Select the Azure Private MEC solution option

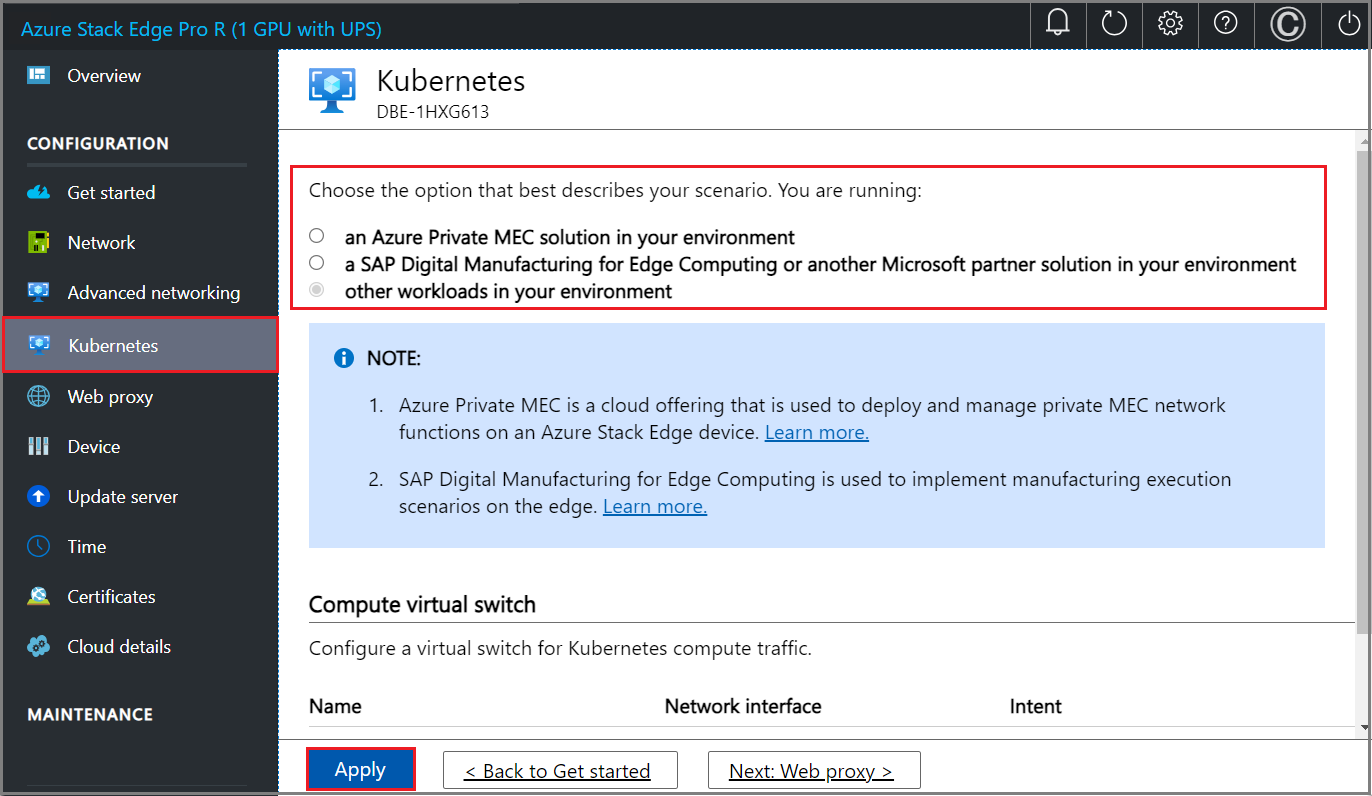tap(317, 235)
